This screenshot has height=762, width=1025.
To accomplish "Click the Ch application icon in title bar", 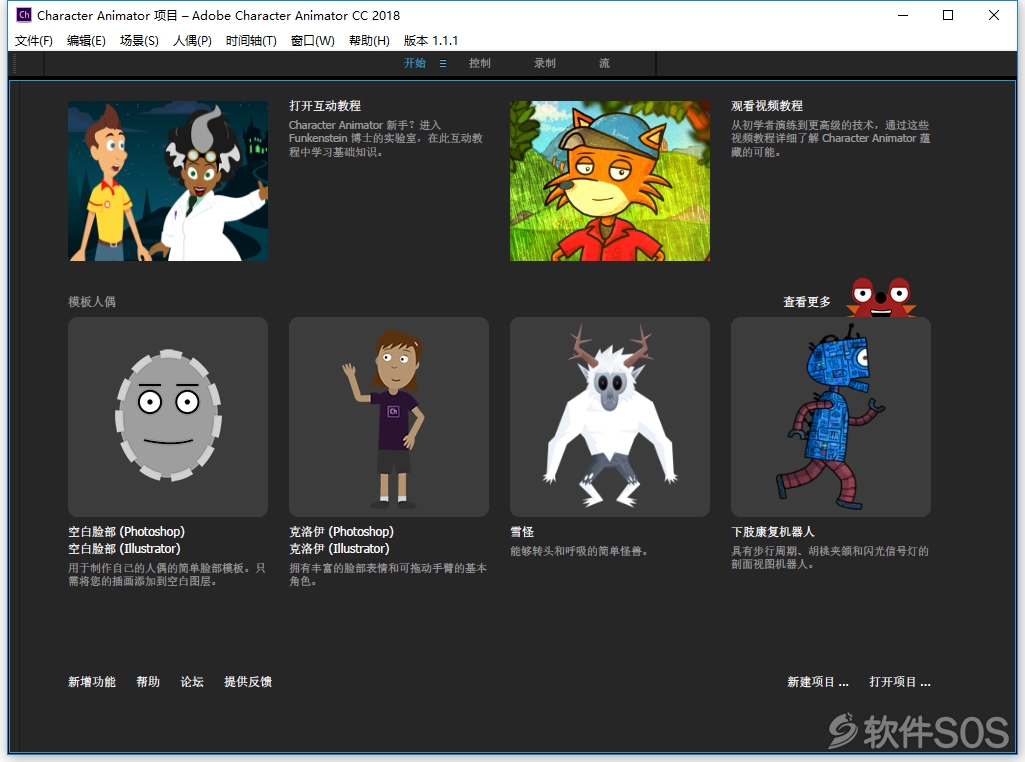I will [24, 14].
